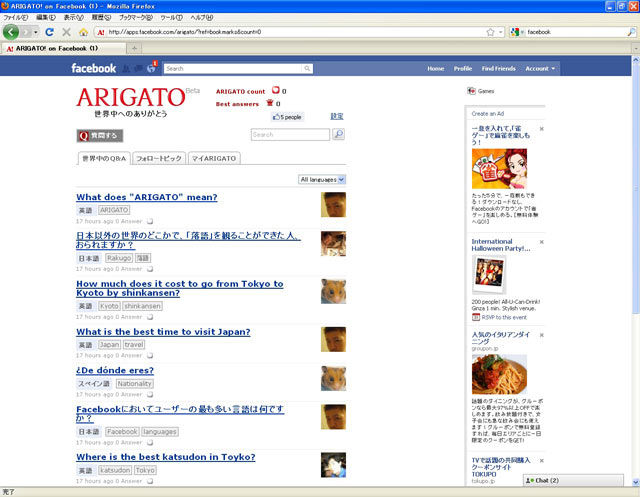Open the Chat (2) bar
640x497 pixels.
(573, 480)
